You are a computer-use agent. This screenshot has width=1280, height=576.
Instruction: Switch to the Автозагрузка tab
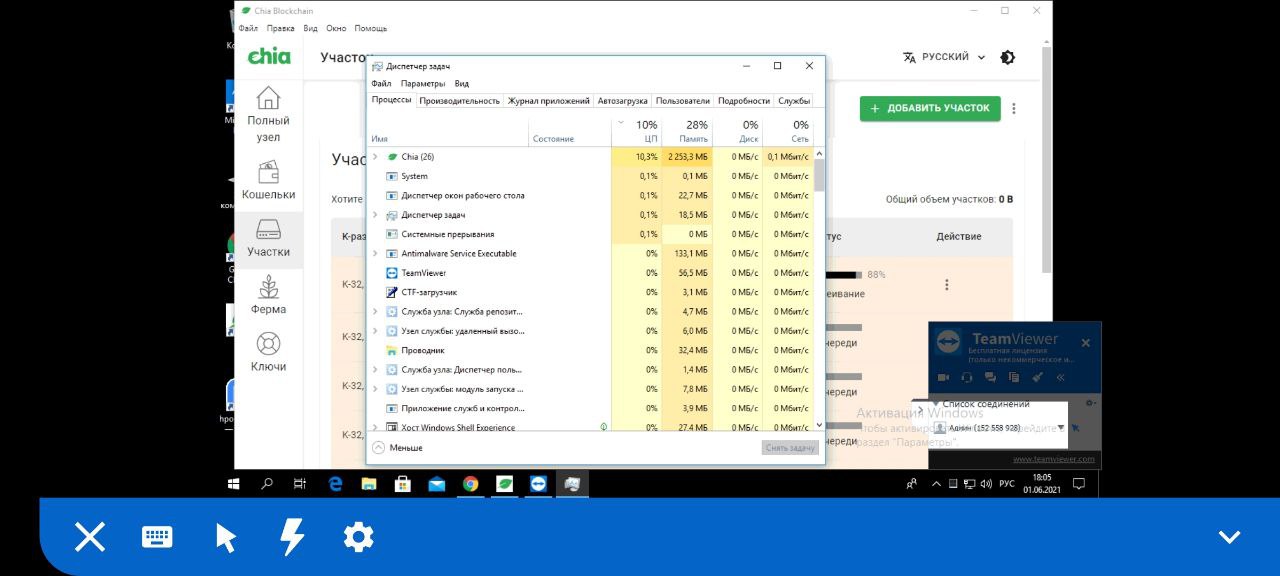pos(622,101)
